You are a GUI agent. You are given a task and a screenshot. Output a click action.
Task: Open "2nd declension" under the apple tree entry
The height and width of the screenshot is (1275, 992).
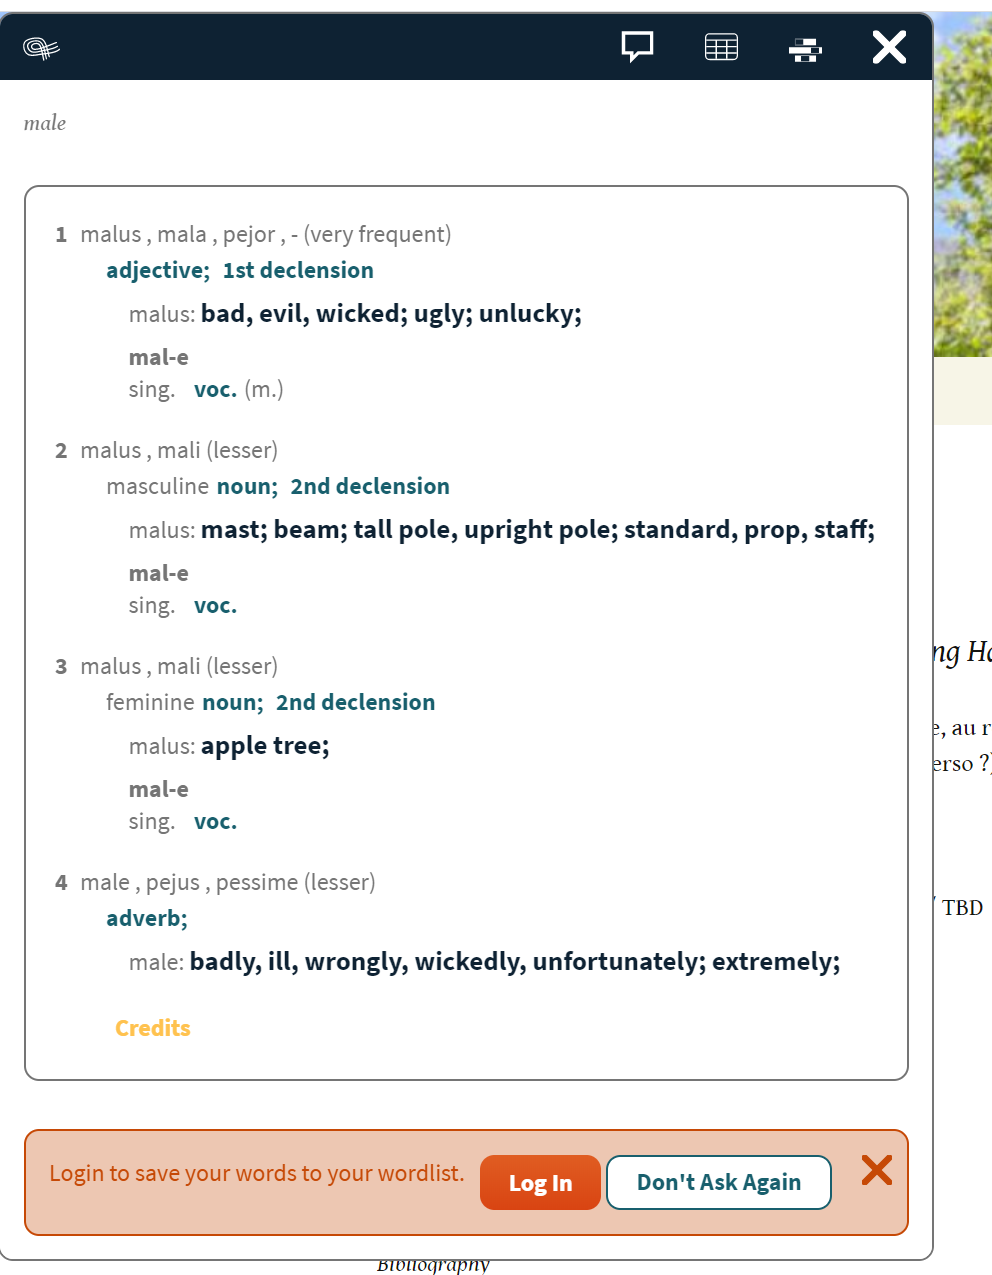(355, 702)
